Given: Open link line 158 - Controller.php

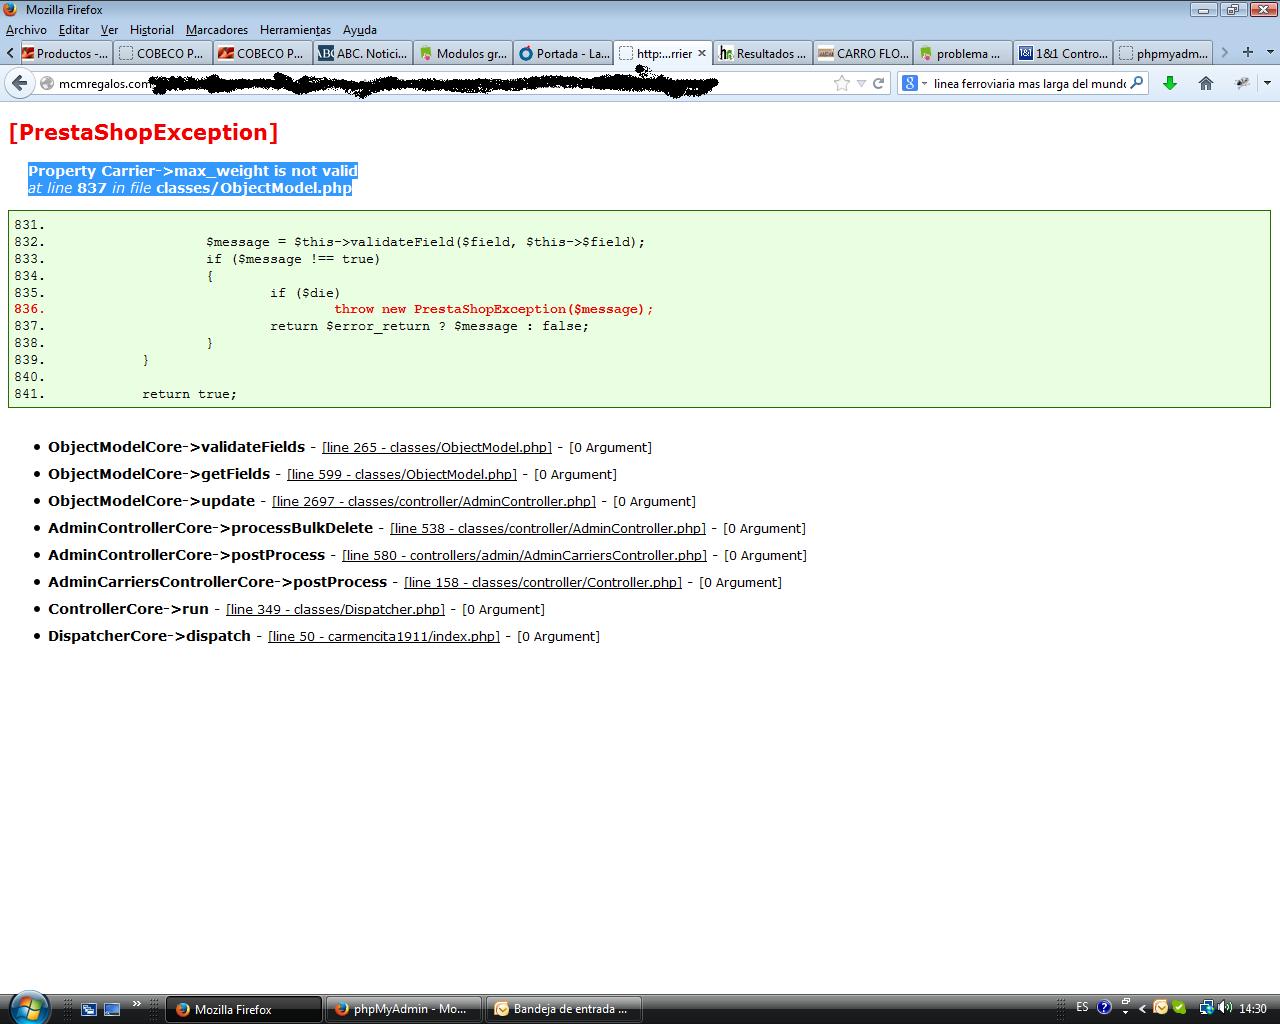Looking at the screenshot, I should coord(543,582).
